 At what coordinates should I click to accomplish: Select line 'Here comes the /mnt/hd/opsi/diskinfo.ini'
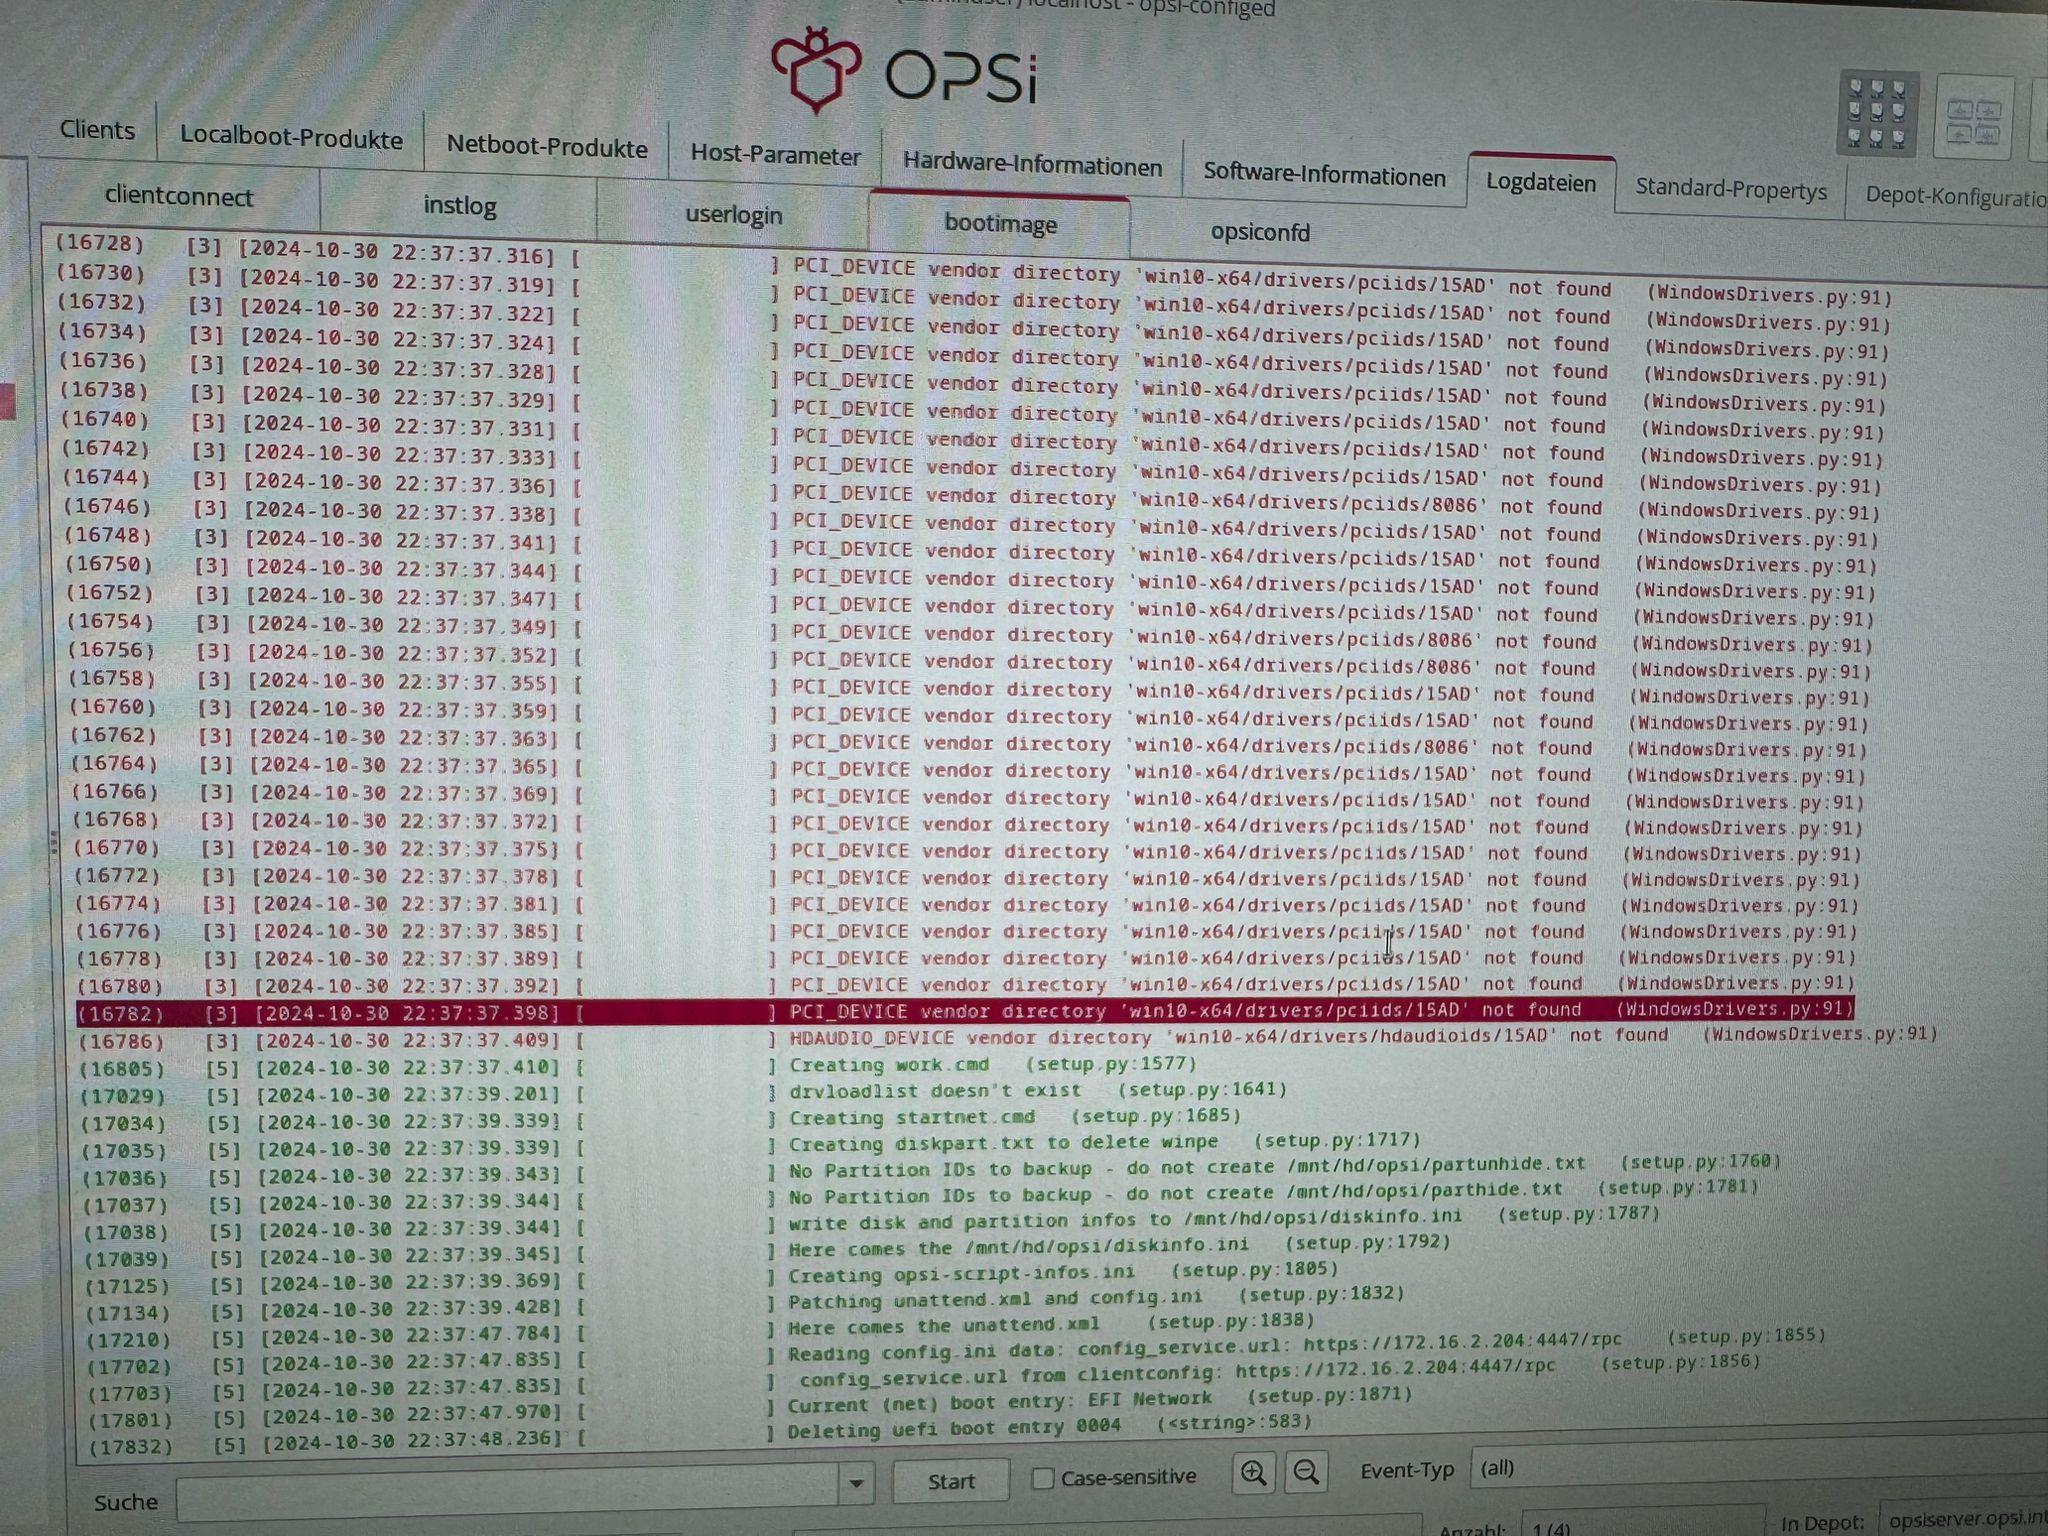pos(767,1249)
